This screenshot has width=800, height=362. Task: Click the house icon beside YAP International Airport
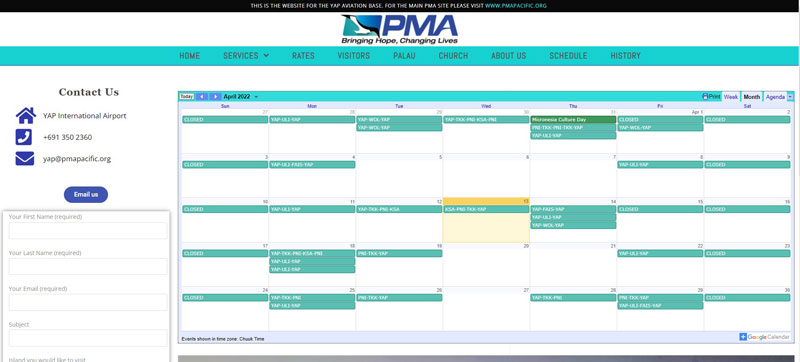(25, 116)
